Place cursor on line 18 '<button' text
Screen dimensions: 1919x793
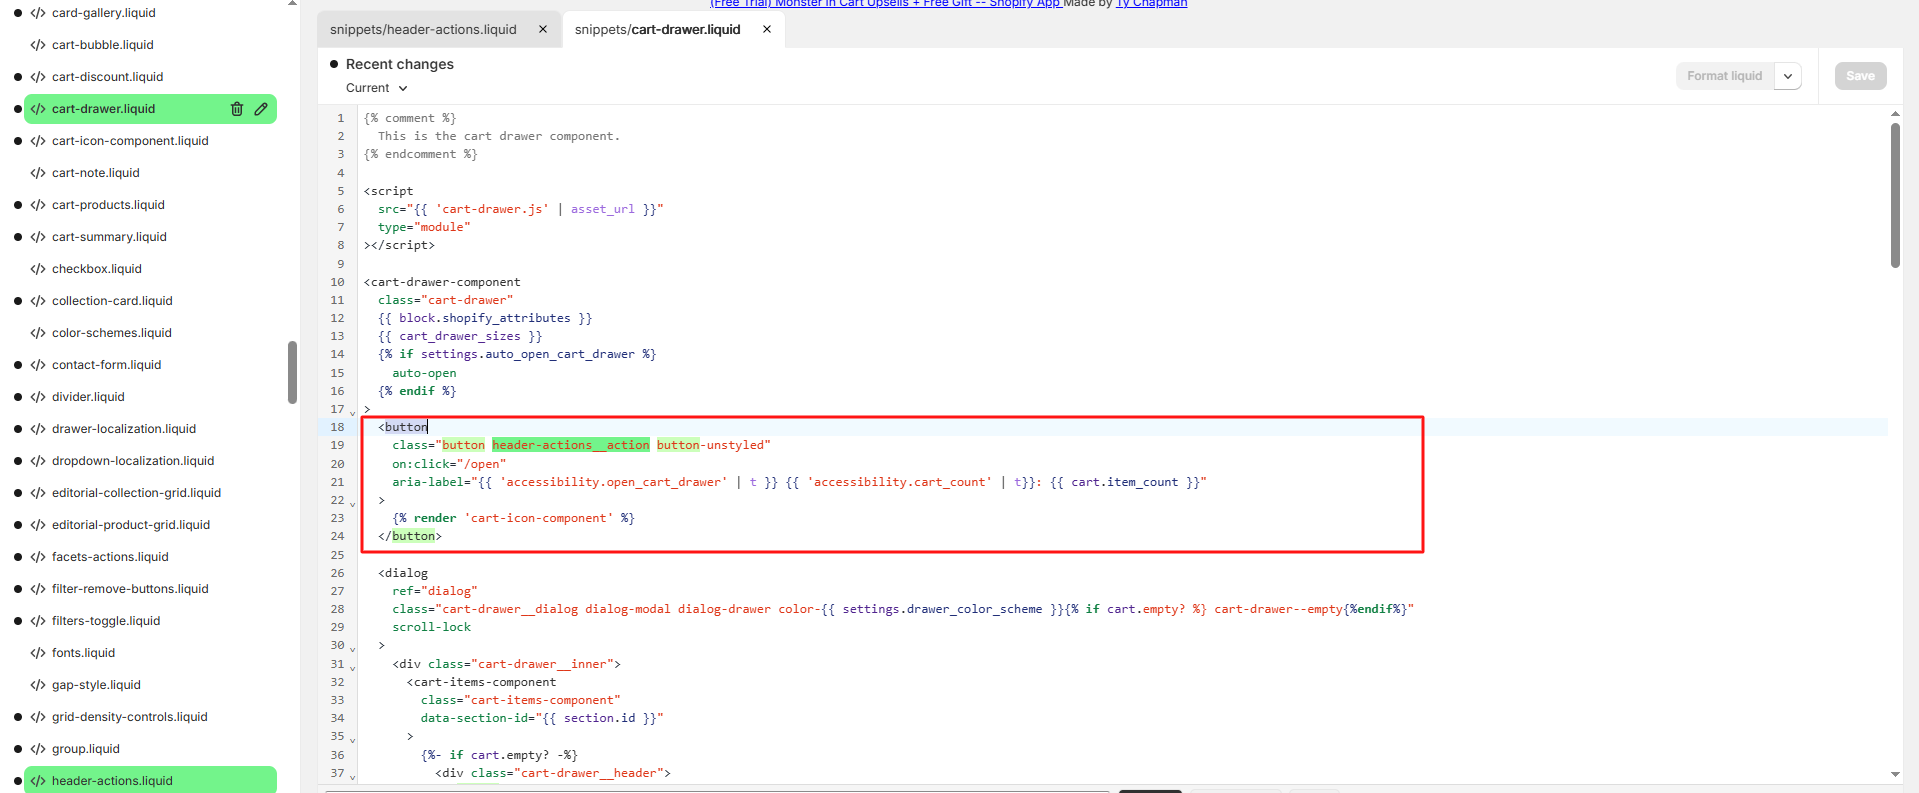[x=403, y=427]
